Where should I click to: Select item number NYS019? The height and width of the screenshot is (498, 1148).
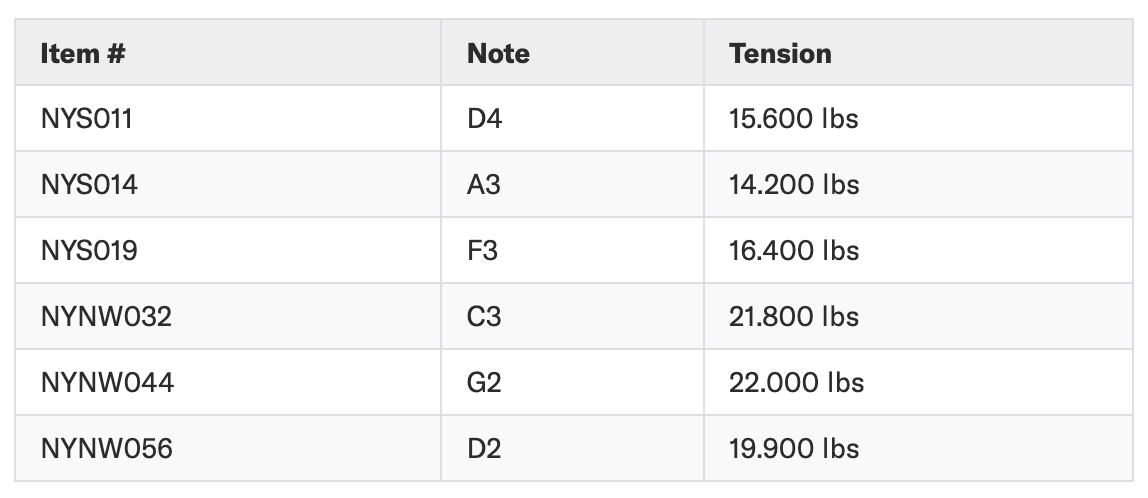[x=89, y=250]
